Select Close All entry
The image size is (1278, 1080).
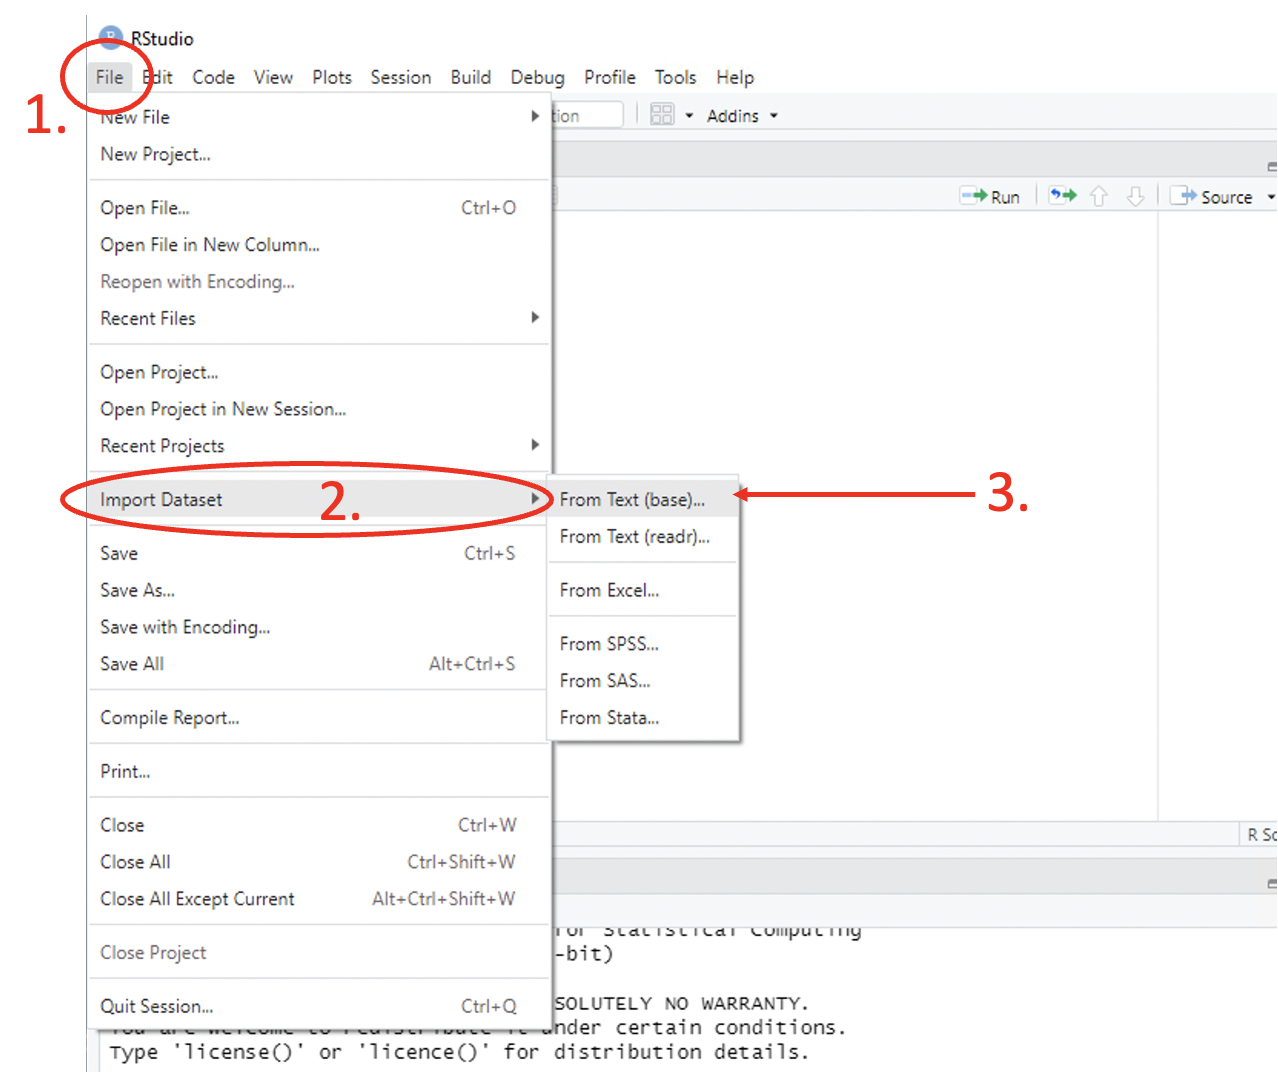320,862
